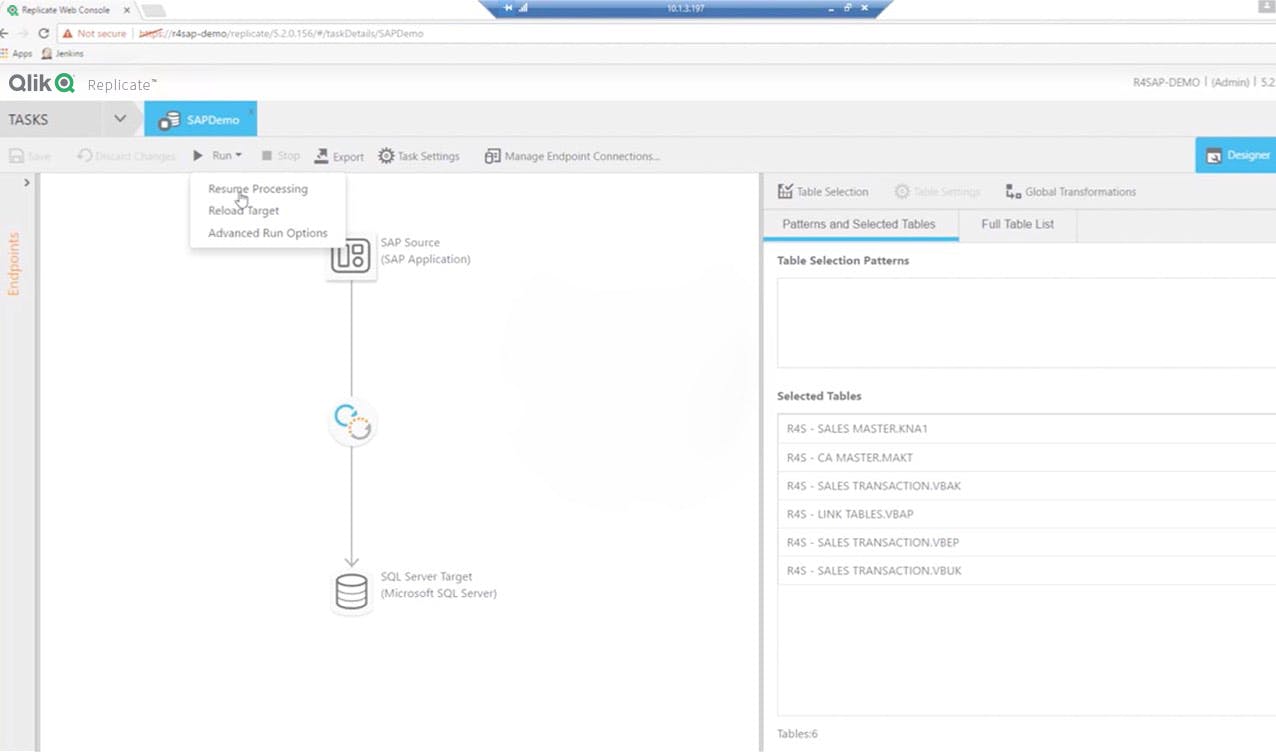The image size is (1276, 752).
Task: Click the Stop square icon
Action: (267, 156)
